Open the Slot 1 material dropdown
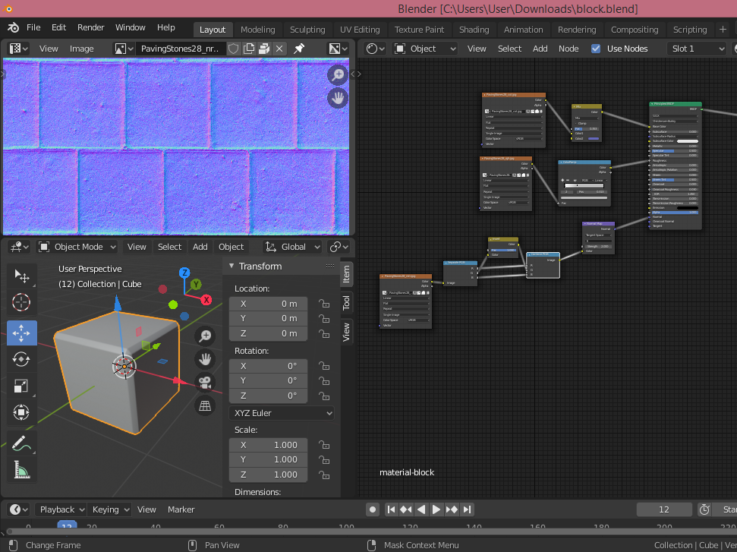 coord(697,48)
